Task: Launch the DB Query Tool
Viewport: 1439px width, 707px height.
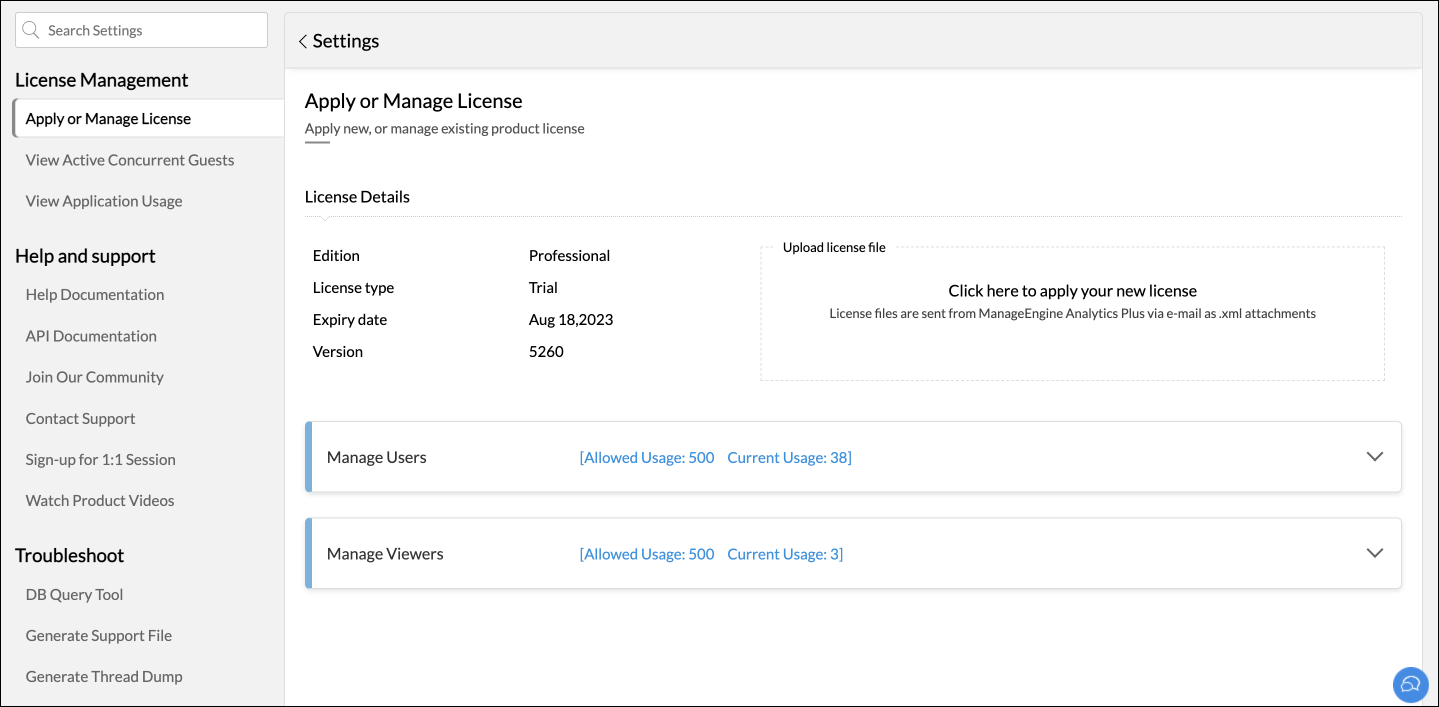Action: click(x=74, y=595)
